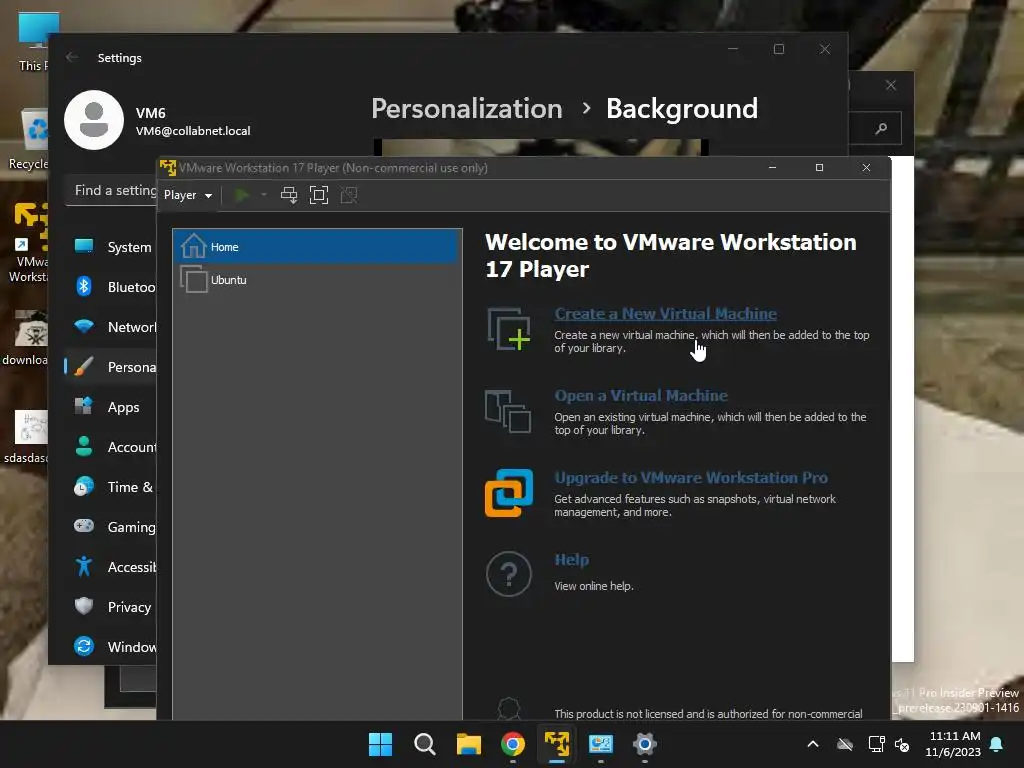Open the notification bell icon
Viewport: 1024px width, 768px height.
[x=997, y=744]
